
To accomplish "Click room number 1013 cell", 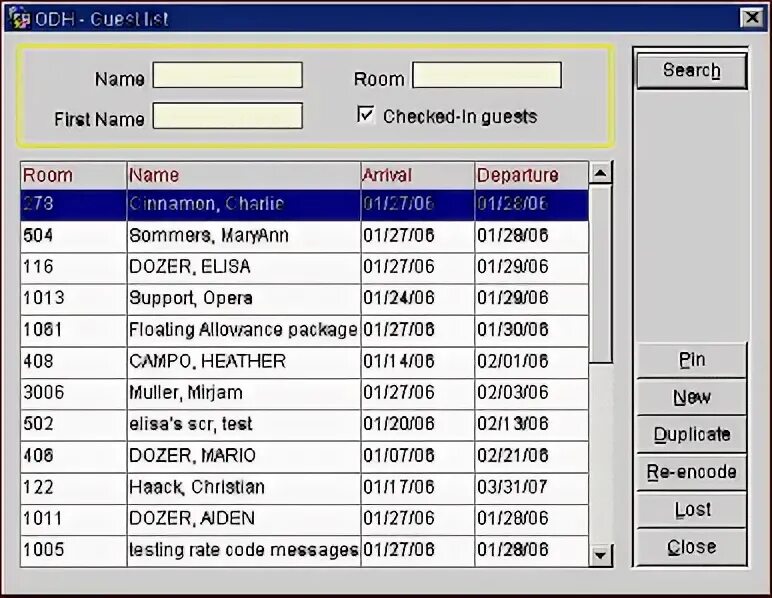I will pyautogui.click(x=73, y=299).
